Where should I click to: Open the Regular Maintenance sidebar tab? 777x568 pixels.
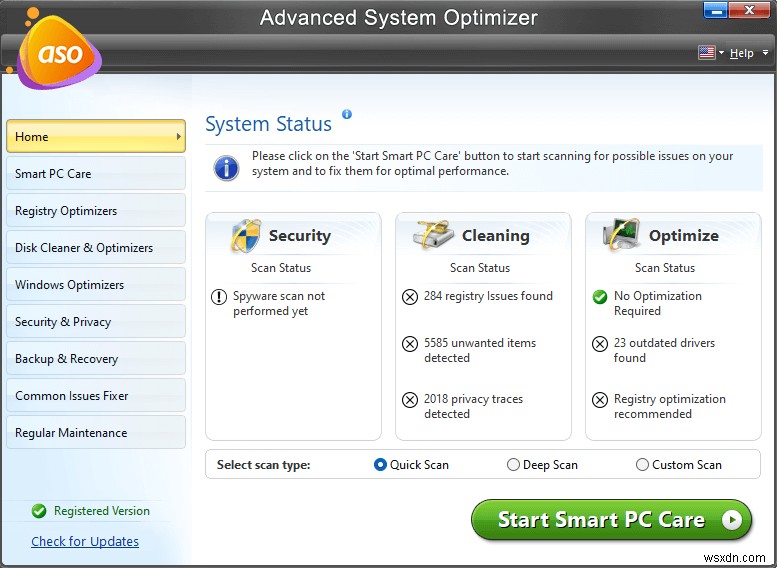[96, 433]
